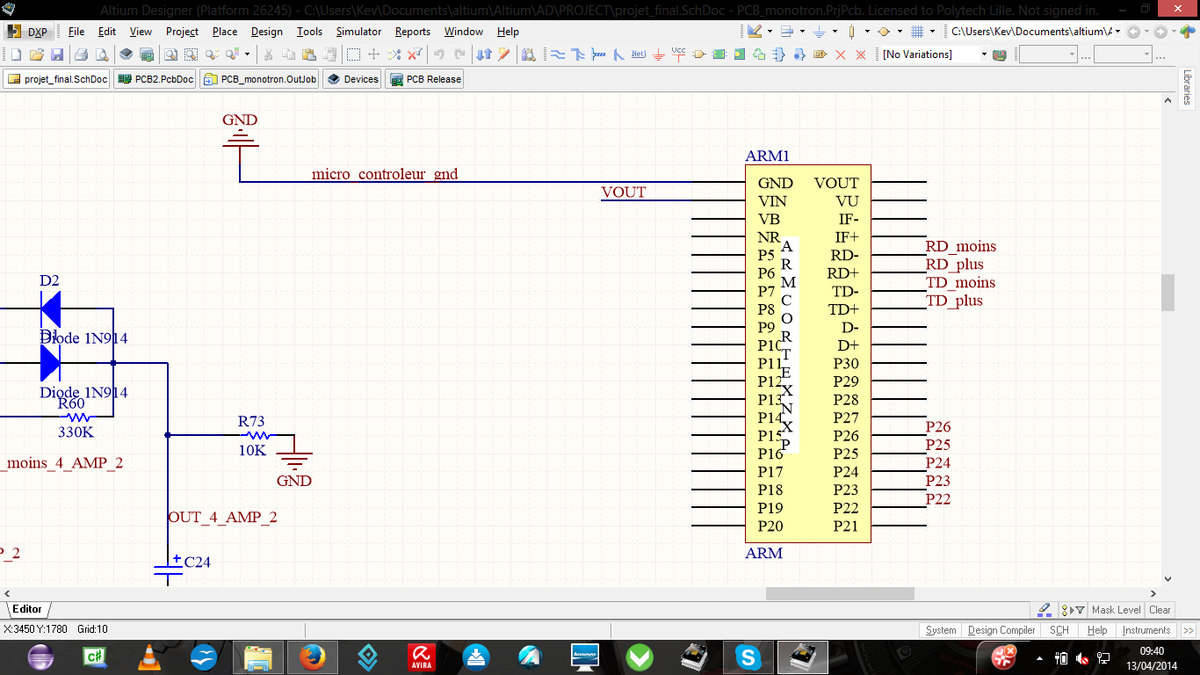Viewport: 1200px width, 675px height.
Task: Click the Open document folder icon
Action: point(37,54)
